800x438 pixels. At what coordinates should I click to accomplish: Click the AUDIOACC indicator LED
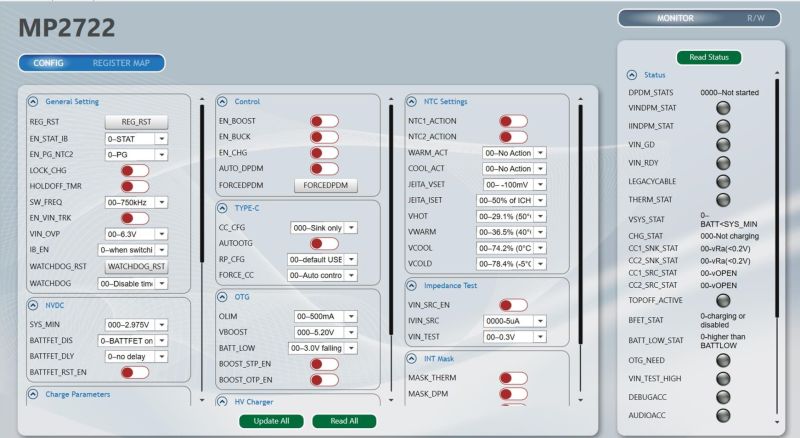click(x=723, y=416)
